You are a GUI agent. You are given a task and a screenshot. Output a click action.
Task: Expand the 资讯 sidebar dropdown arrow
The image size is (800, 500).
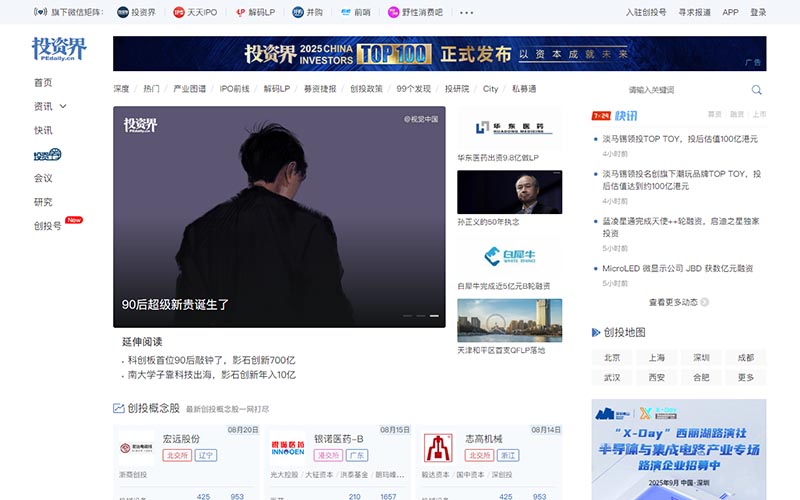pos(63,106)
